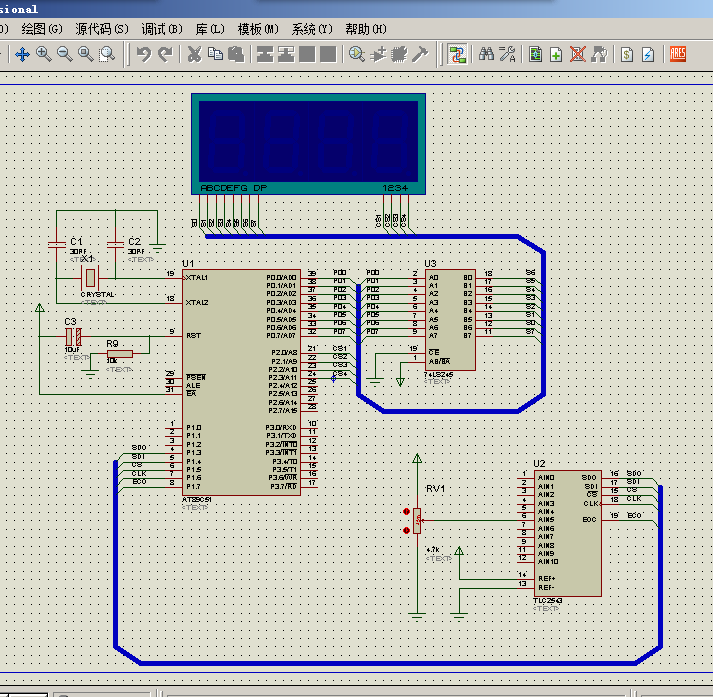This screenshot has height=697, width=713.
Task: Click the paste from clipboard icon
Action: [236, 55]
